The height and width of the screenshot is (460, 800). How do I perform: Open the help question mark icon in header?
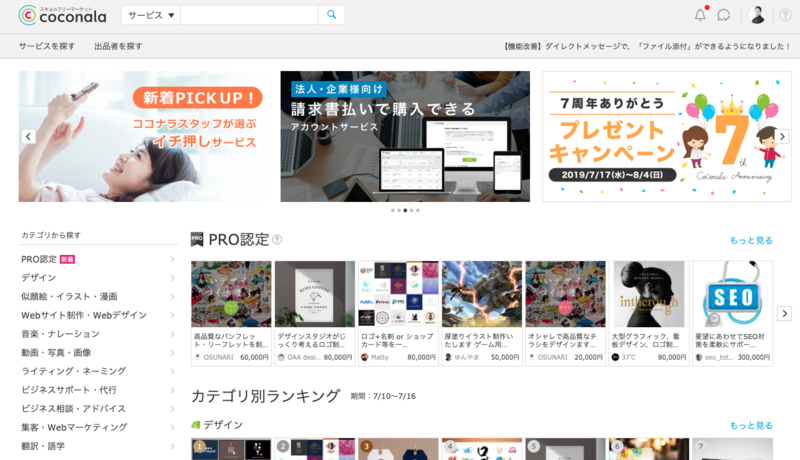[x=786, y=15]
